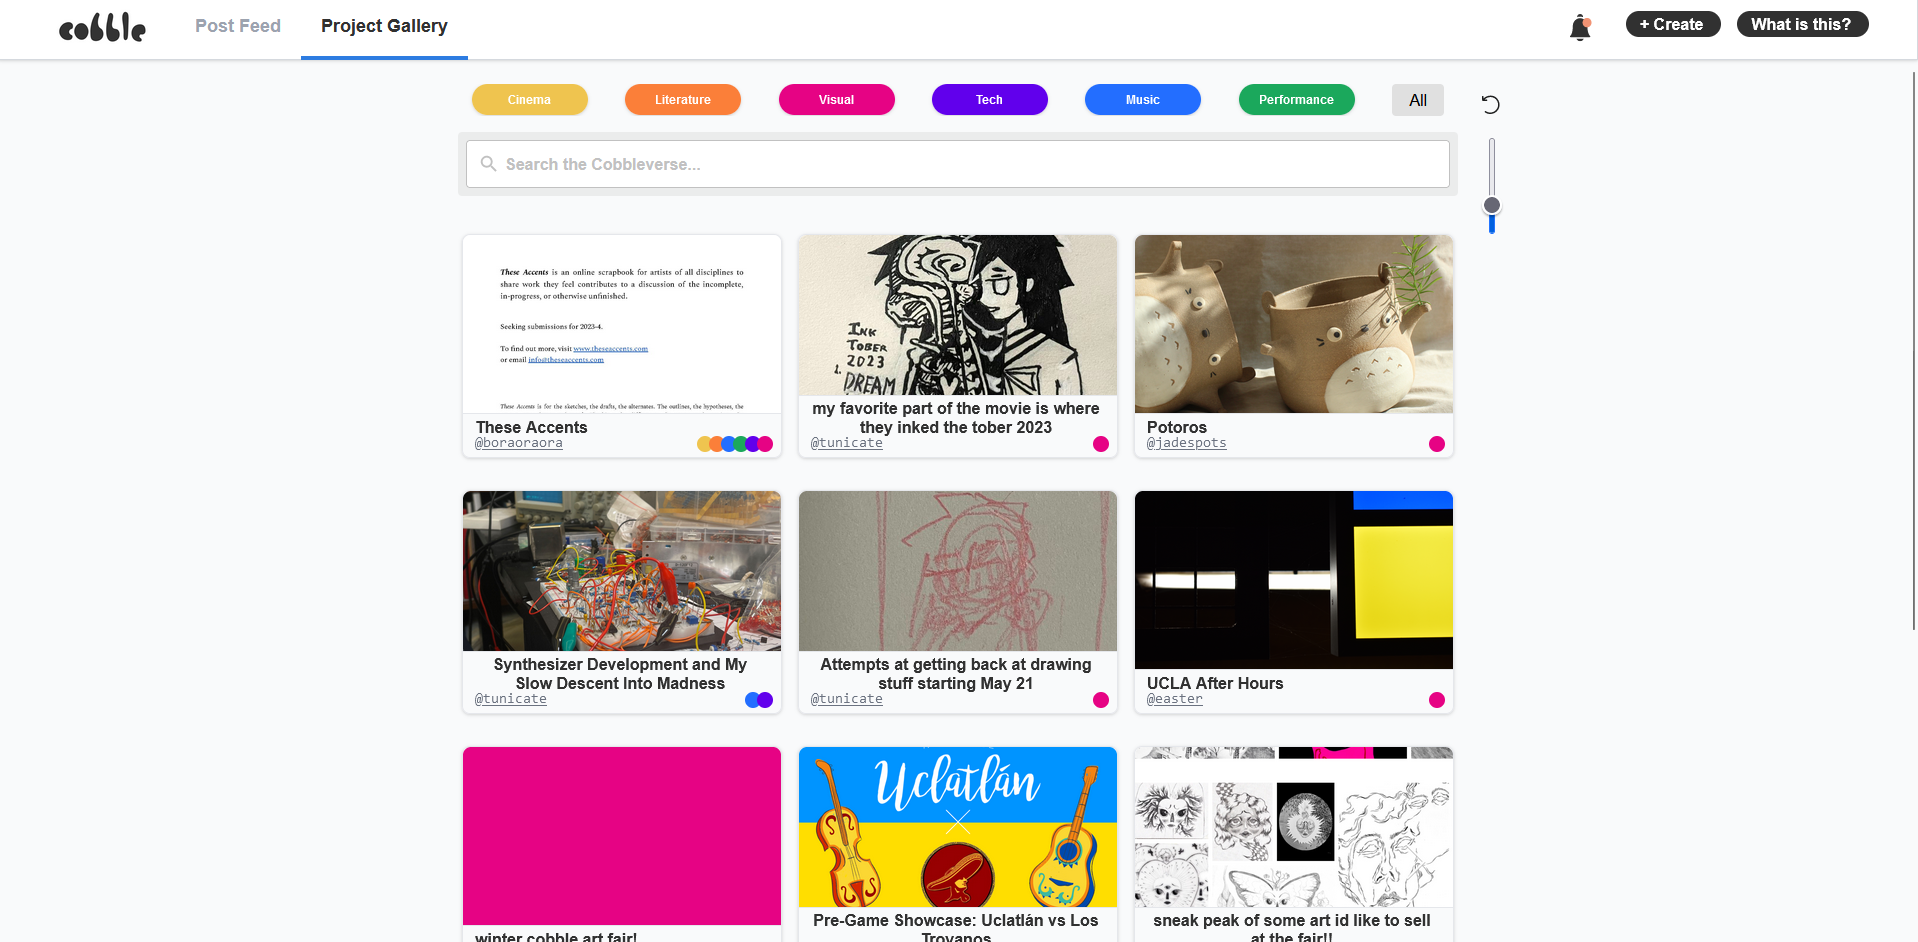Image resolution: width=1918 pixels, height=942 pixels.
Task: Click the pink dot on UCLA After Hours card
Action: pyautogui.click(x=1437, y=700)
